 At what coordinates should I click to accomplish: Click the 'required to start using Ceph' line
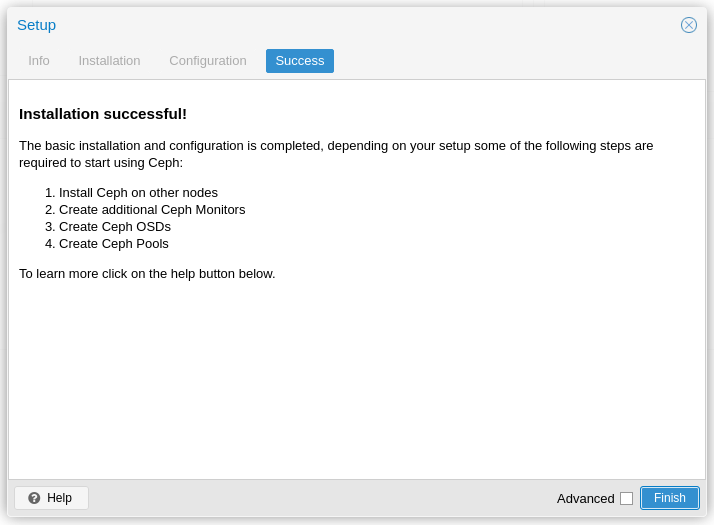[101, 163]
